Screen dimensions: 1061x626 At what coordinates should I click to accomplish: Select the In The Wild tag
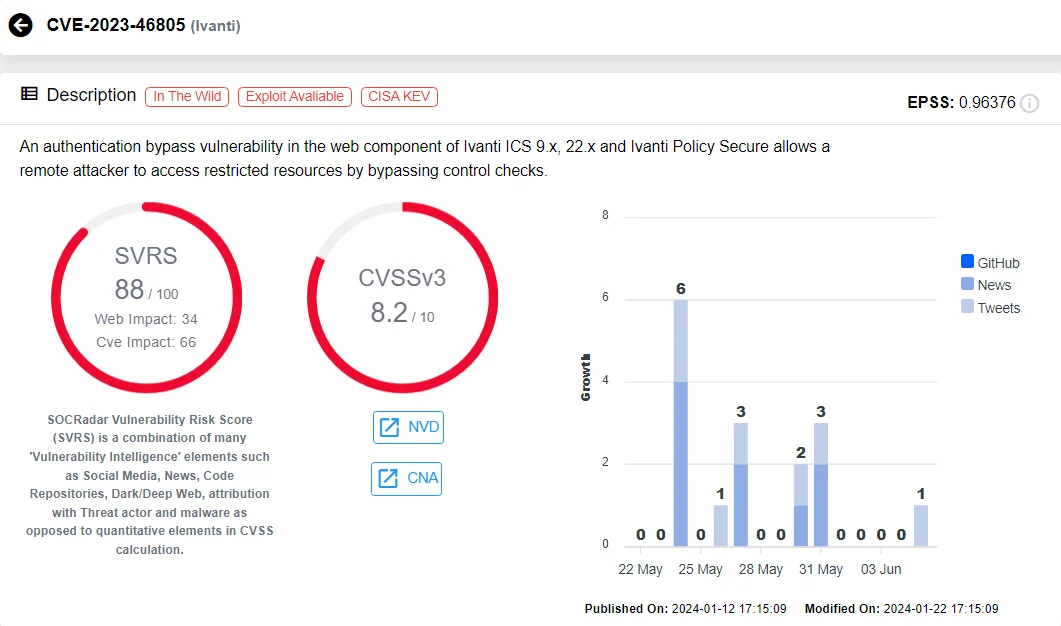(x=187, y=97)
